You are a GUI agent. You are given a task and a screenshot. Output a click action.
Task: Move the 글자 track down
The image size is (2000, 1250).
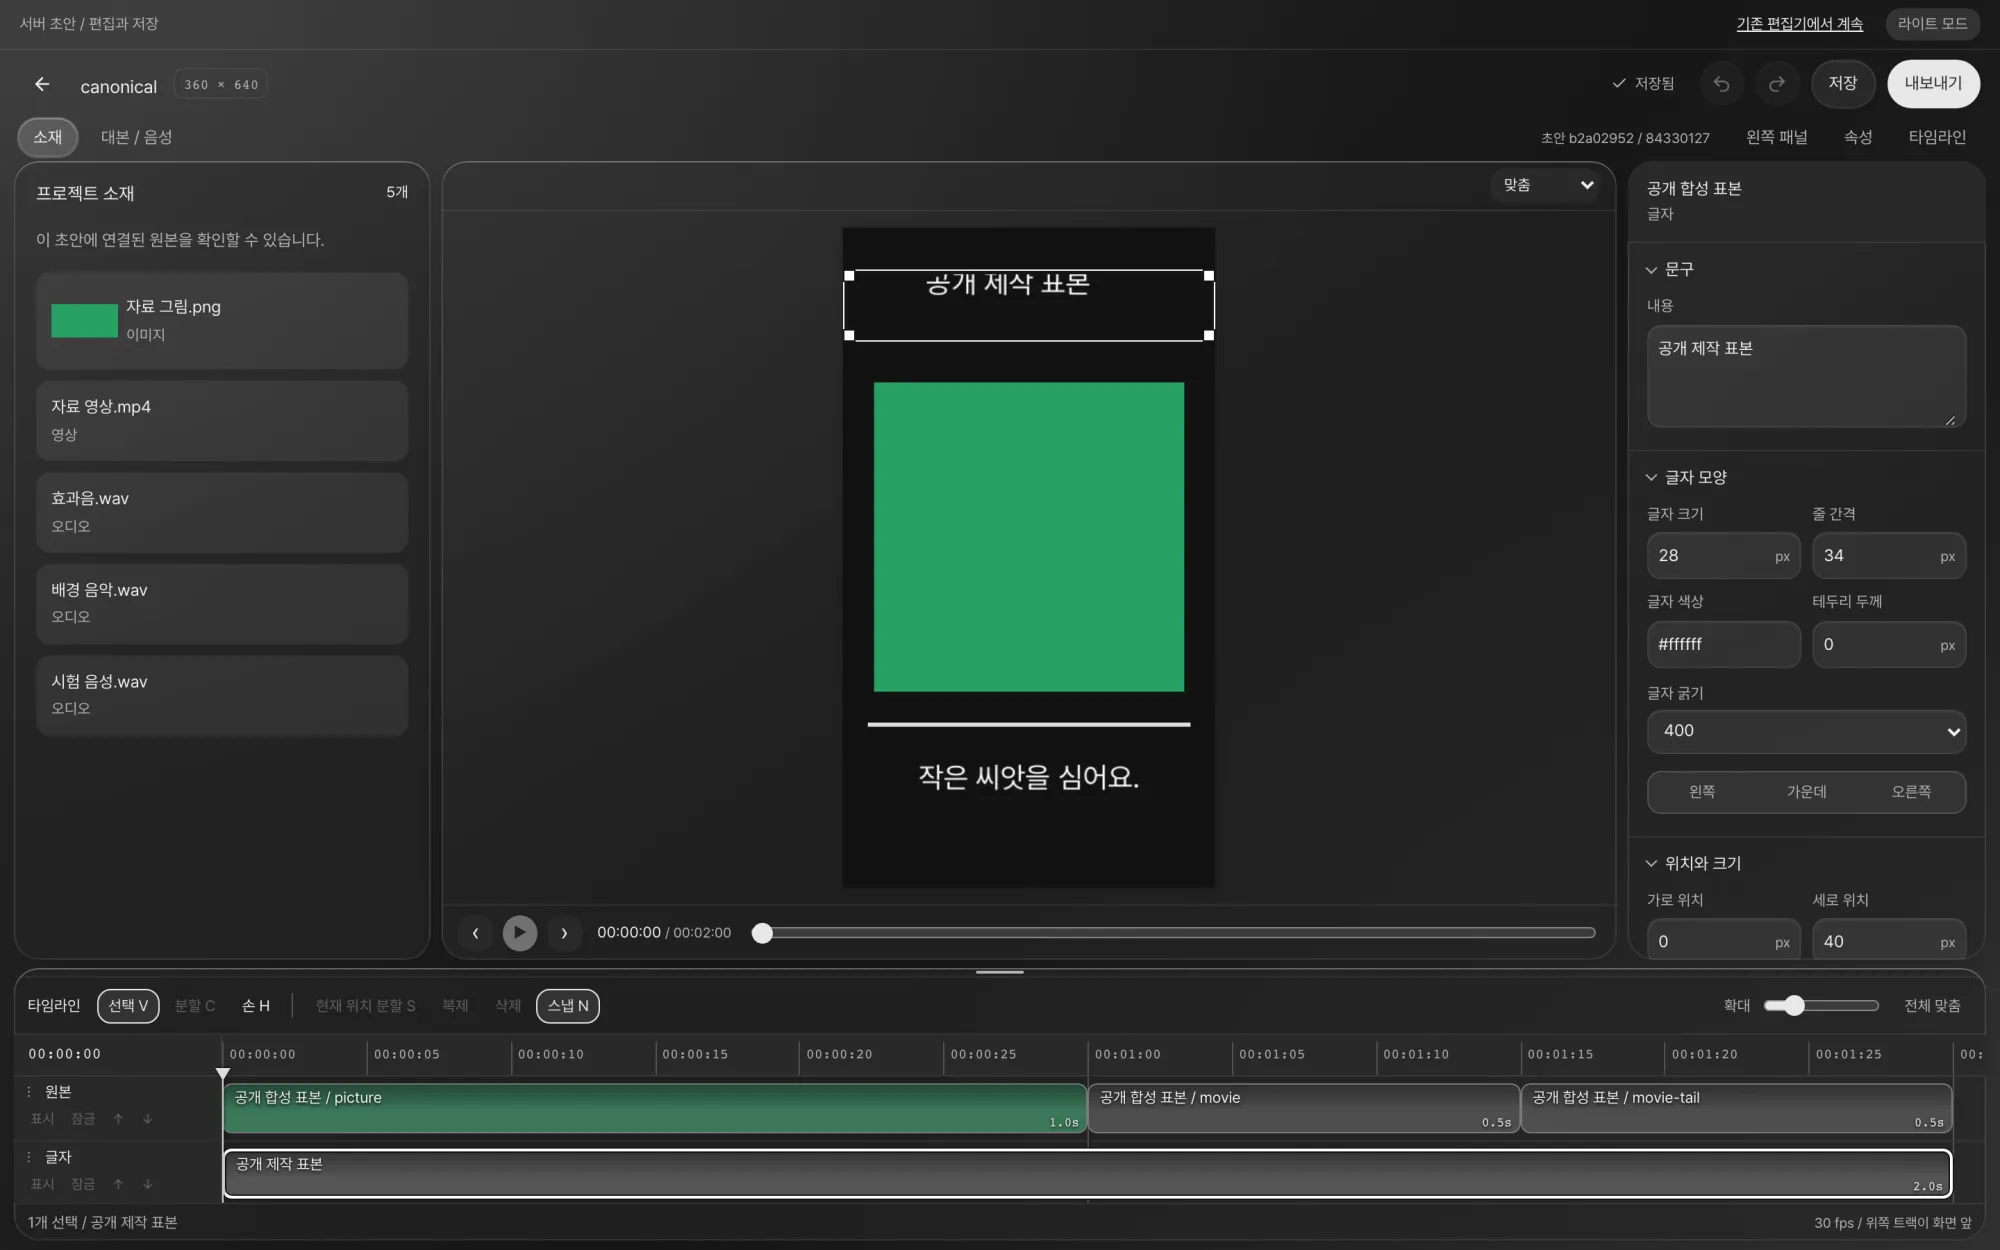(148, 1184)
